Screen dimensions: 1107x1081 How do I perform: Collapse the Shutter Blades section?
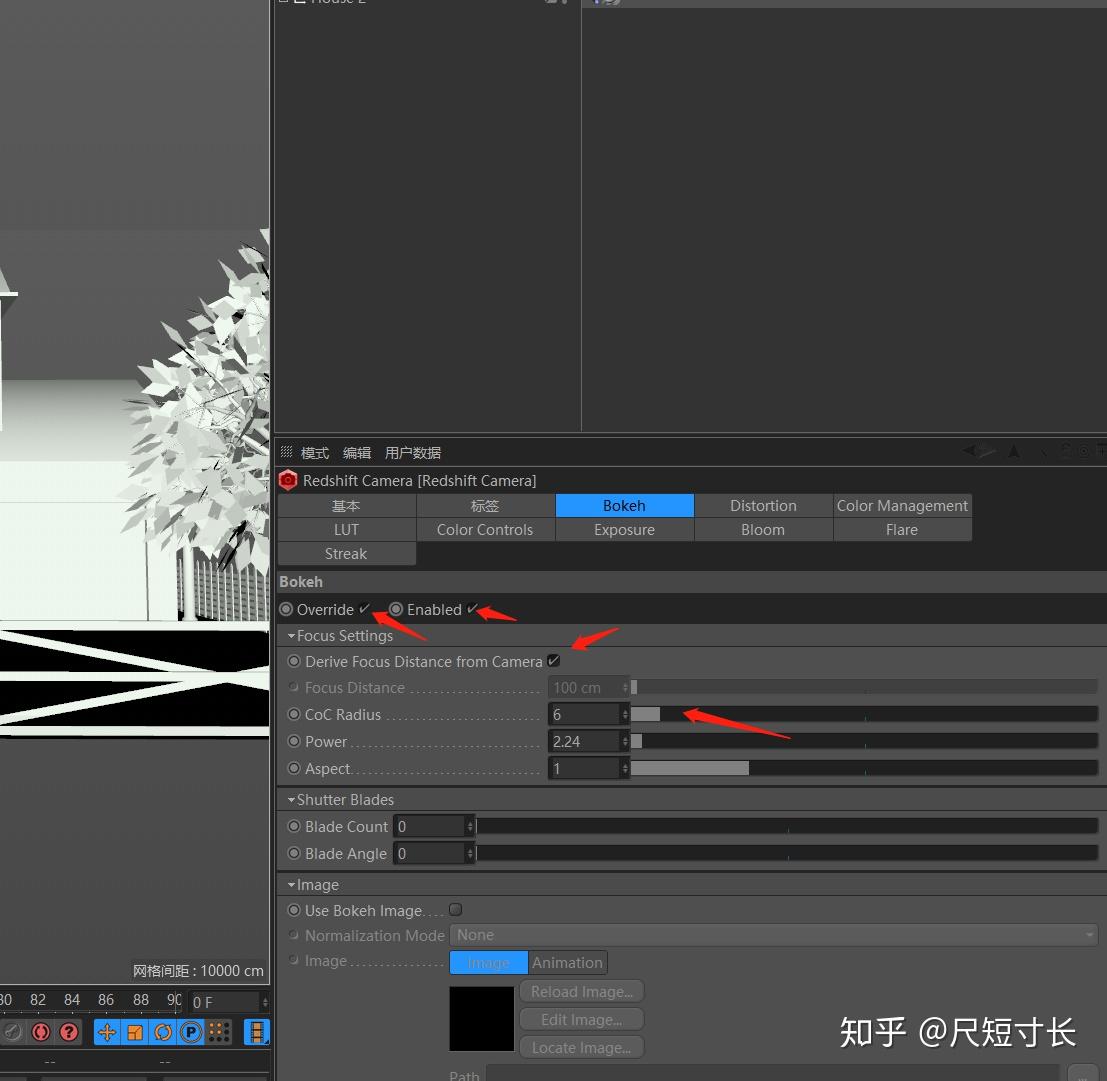point(291,799)
